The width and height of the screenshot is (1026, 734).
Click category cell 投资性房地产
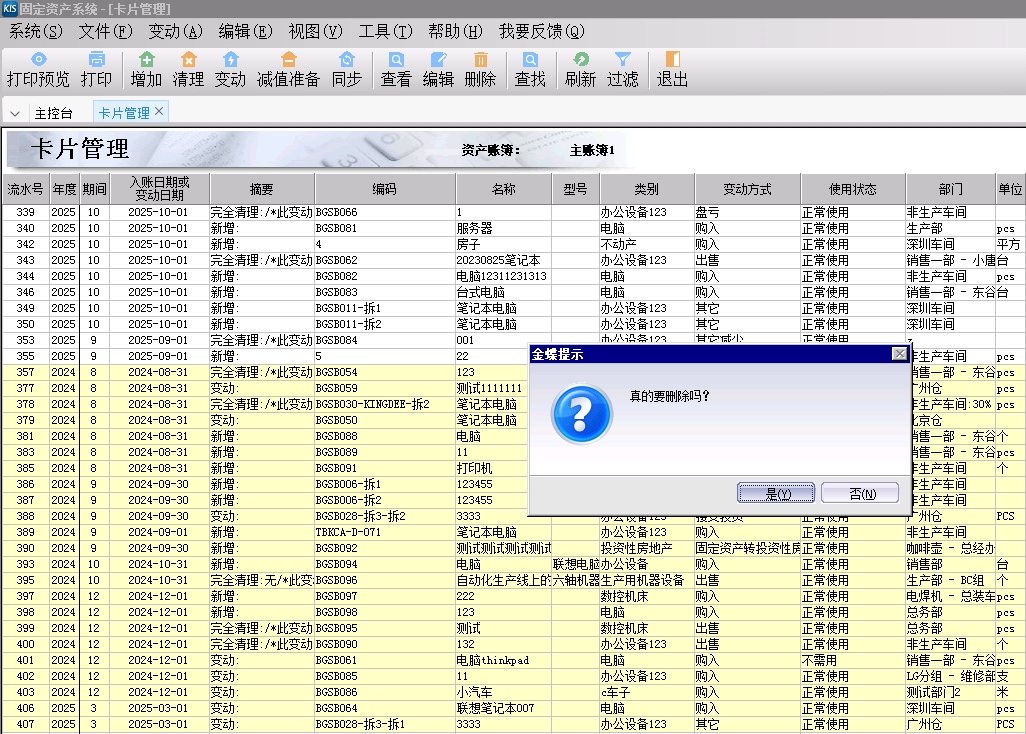[x=647, y=548]
